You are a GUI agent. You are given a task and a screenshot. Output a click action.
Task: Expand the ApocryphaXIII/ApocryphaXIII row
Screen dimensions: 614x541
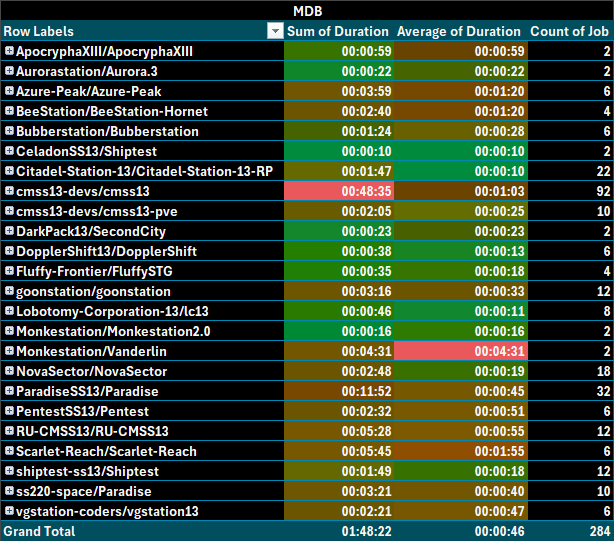coord(9,51)
